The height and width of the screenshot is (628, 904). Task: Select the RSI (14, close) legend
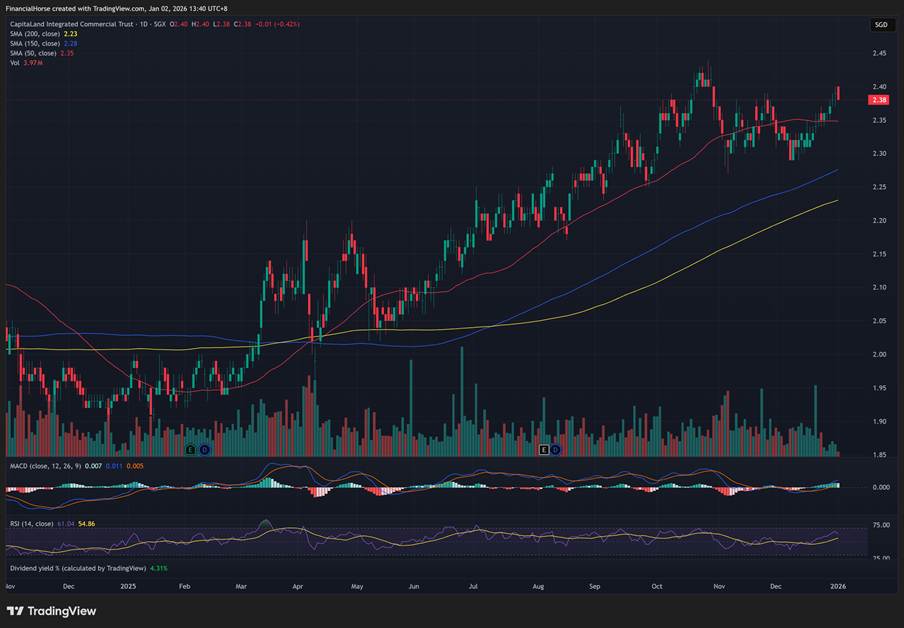[30, 521]
